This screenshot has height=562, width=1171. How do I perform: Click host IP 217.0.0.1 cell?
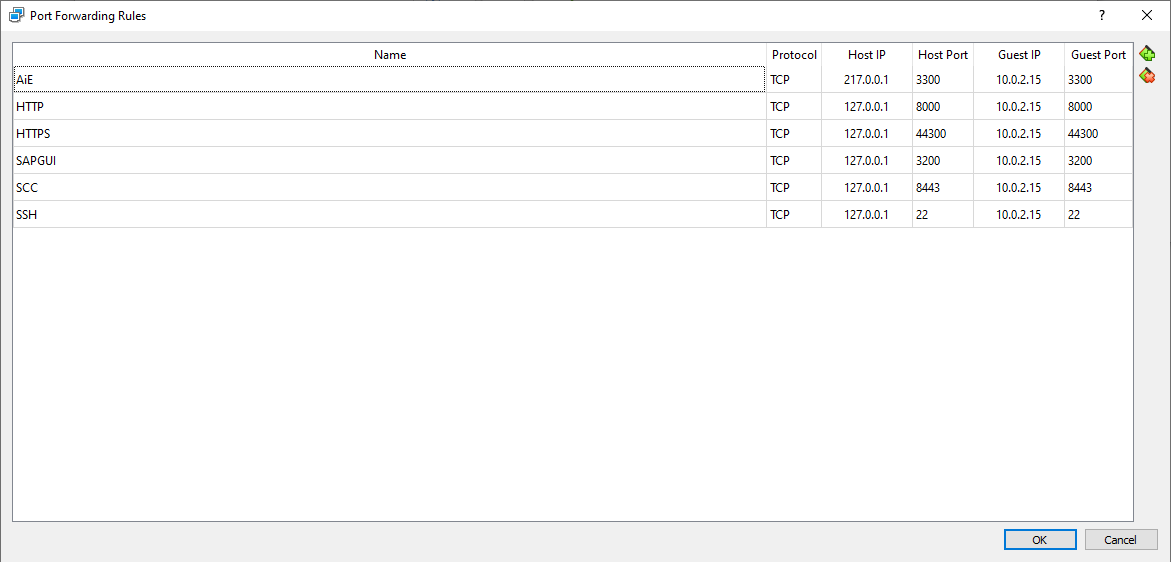pyautogui.click(x=866, y=80)
